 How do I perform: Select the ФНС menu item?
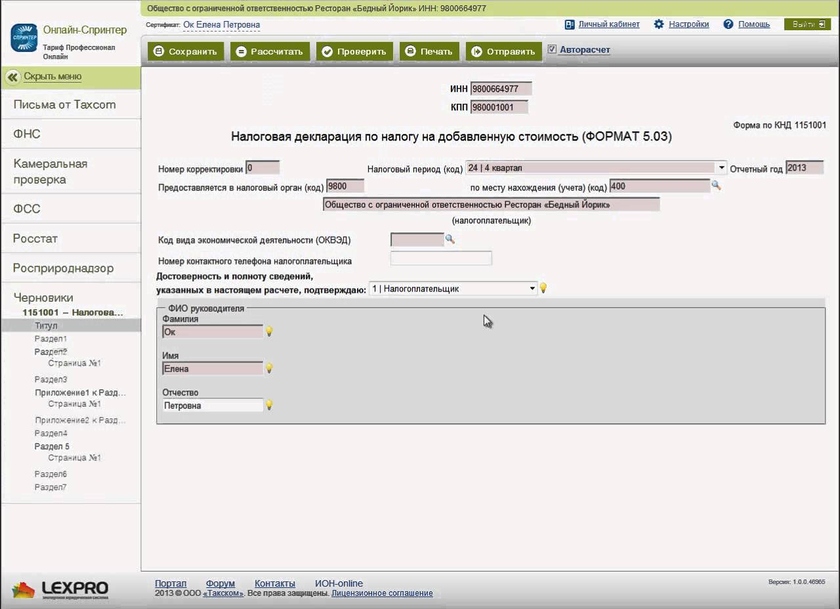27,134
